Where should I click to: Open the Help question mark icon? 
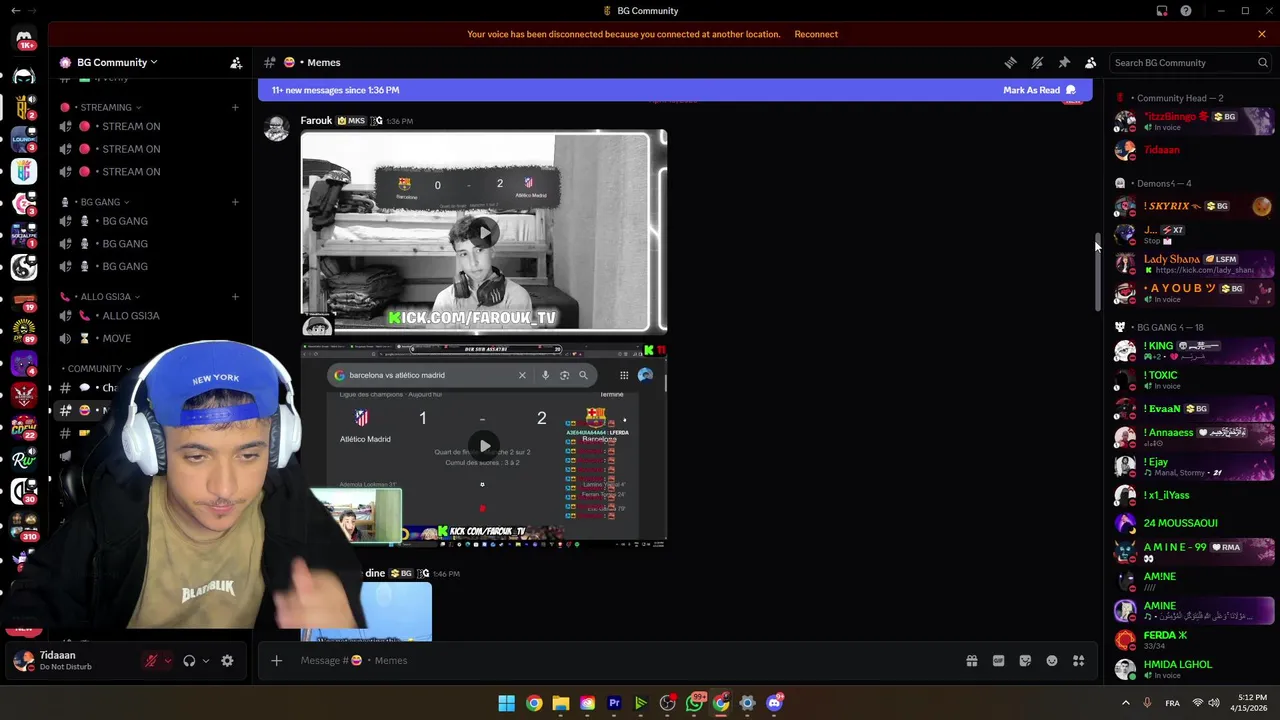(1186, 11)
